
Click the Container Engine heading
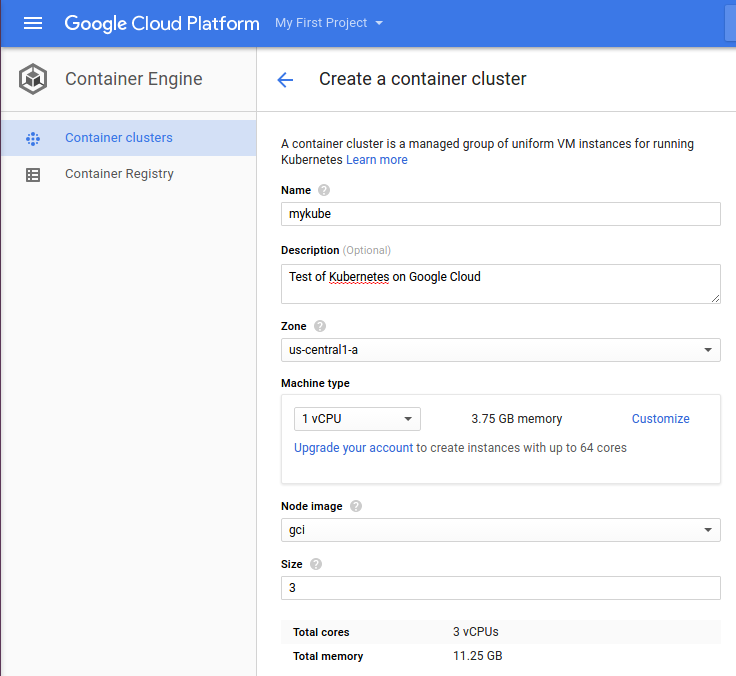[134, 79]
